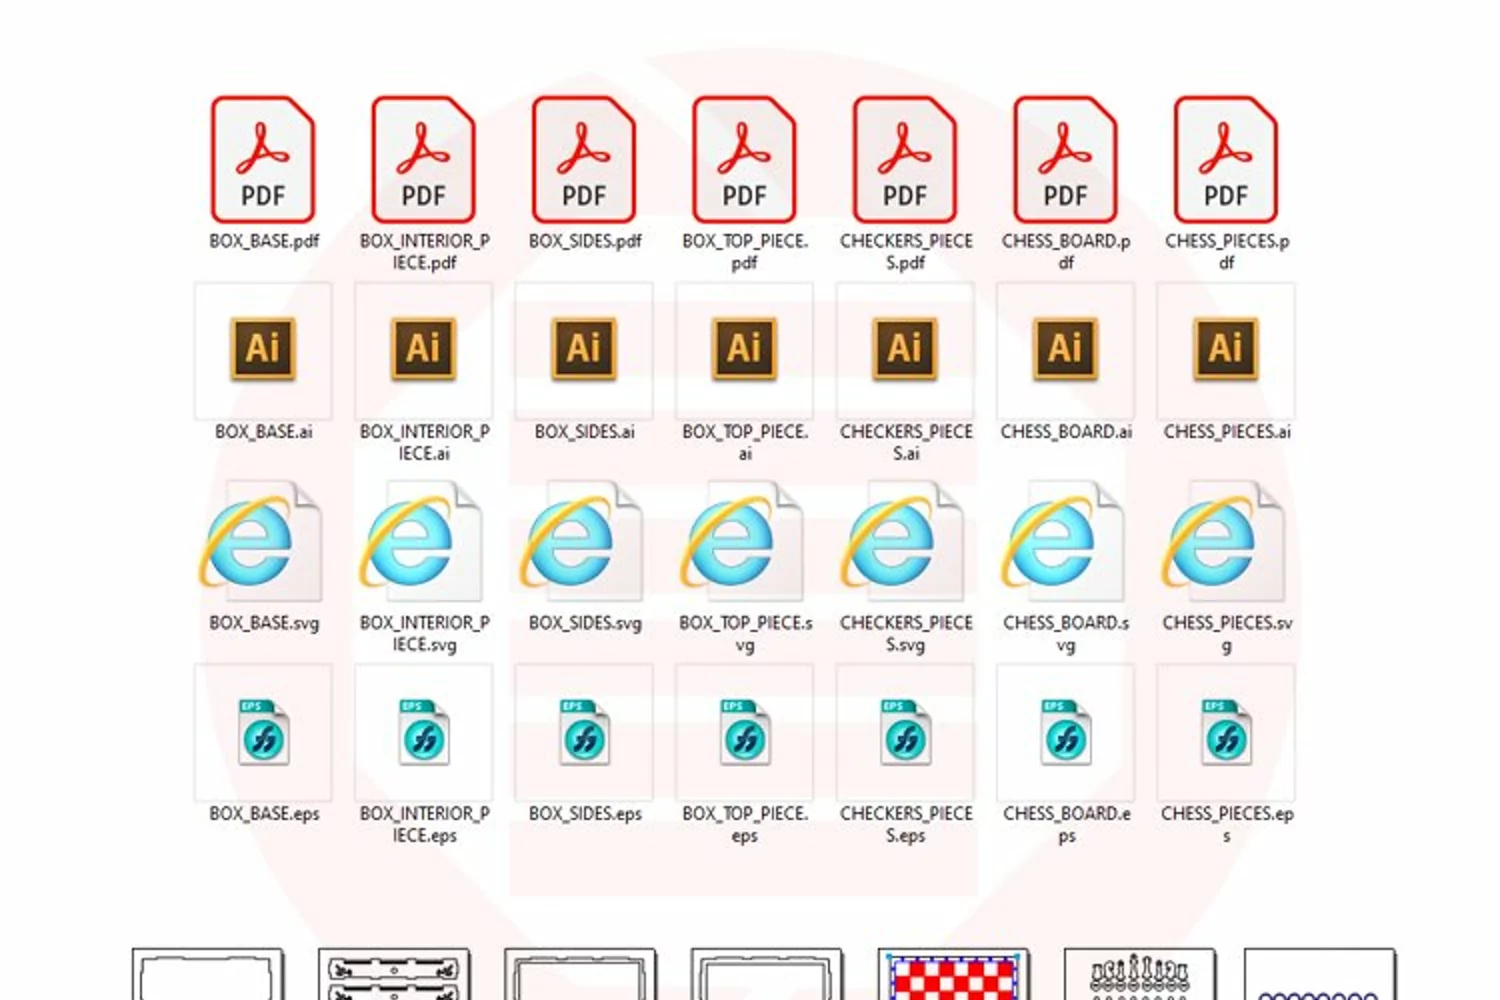Click the file name text "BOX_SIDES.ai"
Image resolution: width=1500 pixels, height=1000 pixels.
585,432
